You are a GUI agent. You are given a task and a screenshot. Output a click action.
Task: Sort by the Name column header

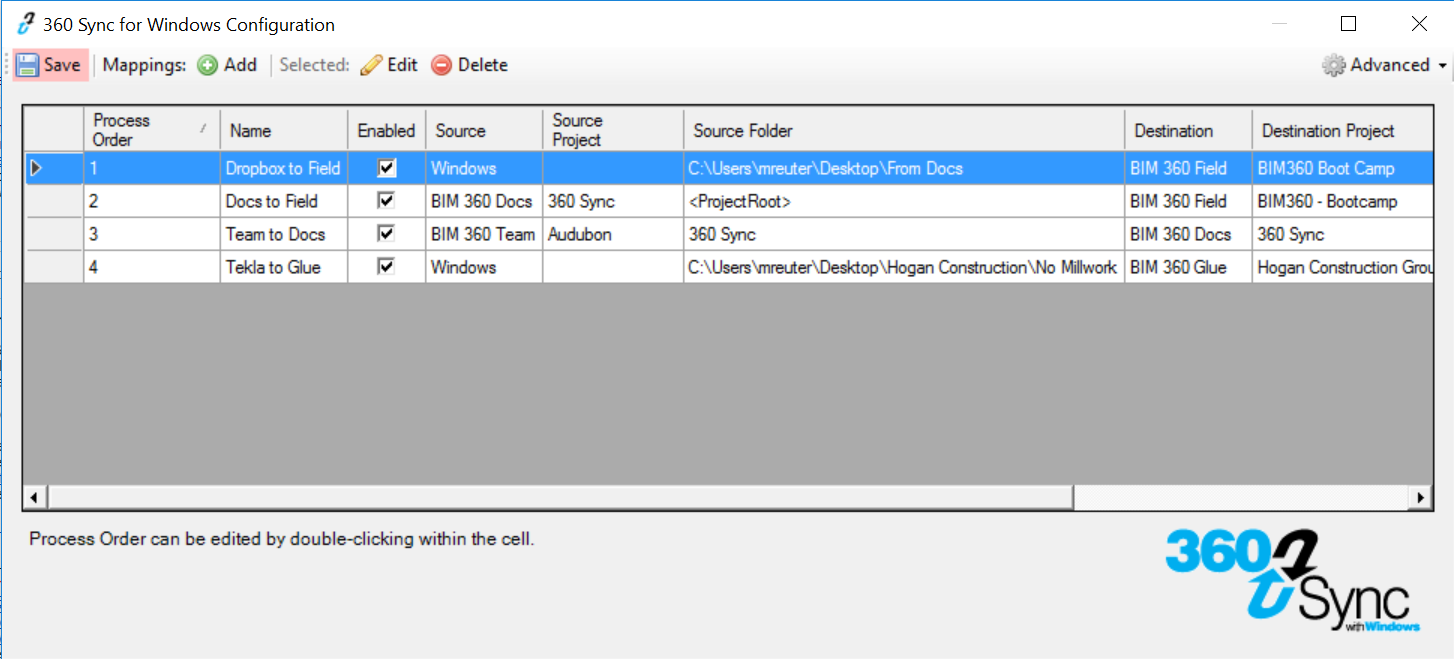pos(284,130)
